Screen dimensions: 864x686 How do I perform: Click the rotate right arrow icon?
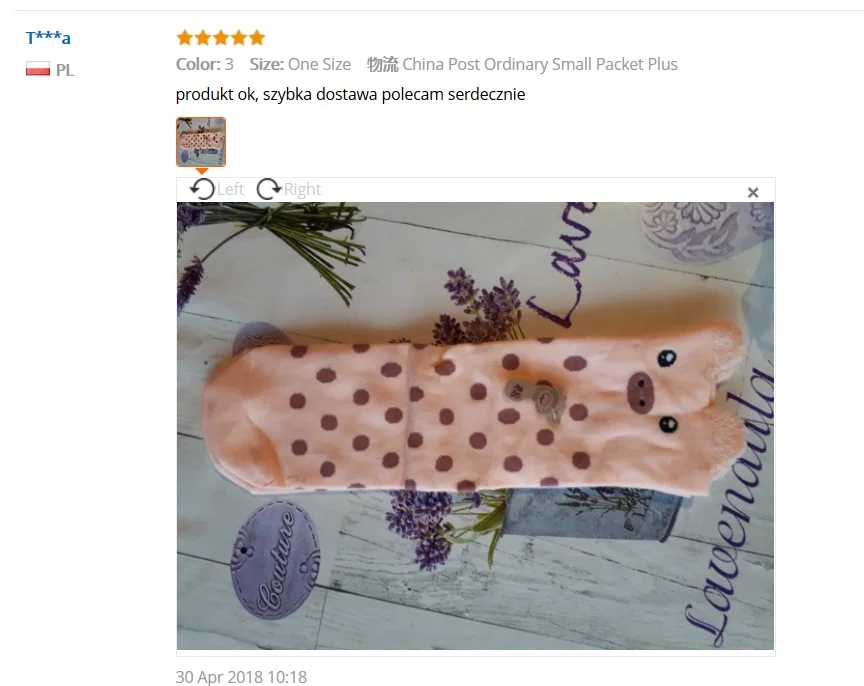(x=269, y=189)
